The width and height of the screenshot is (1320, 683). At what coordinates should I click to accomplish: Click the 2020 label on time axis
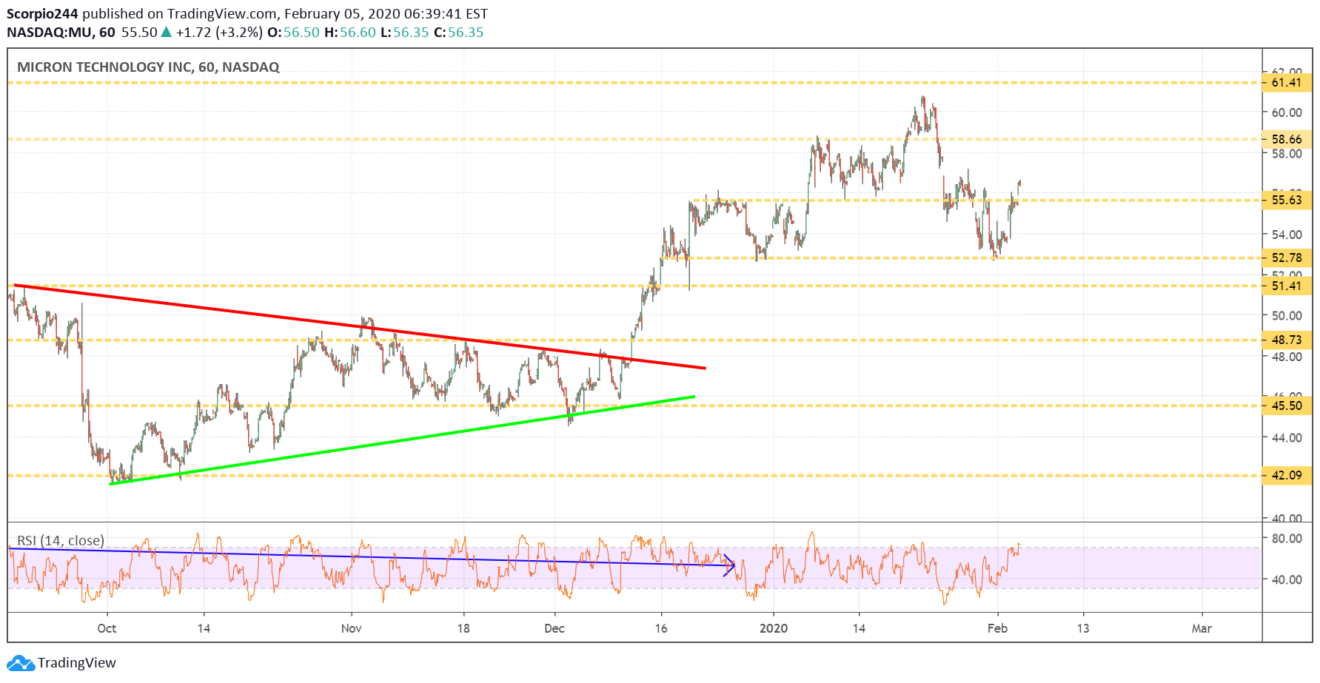pos(775,629)
